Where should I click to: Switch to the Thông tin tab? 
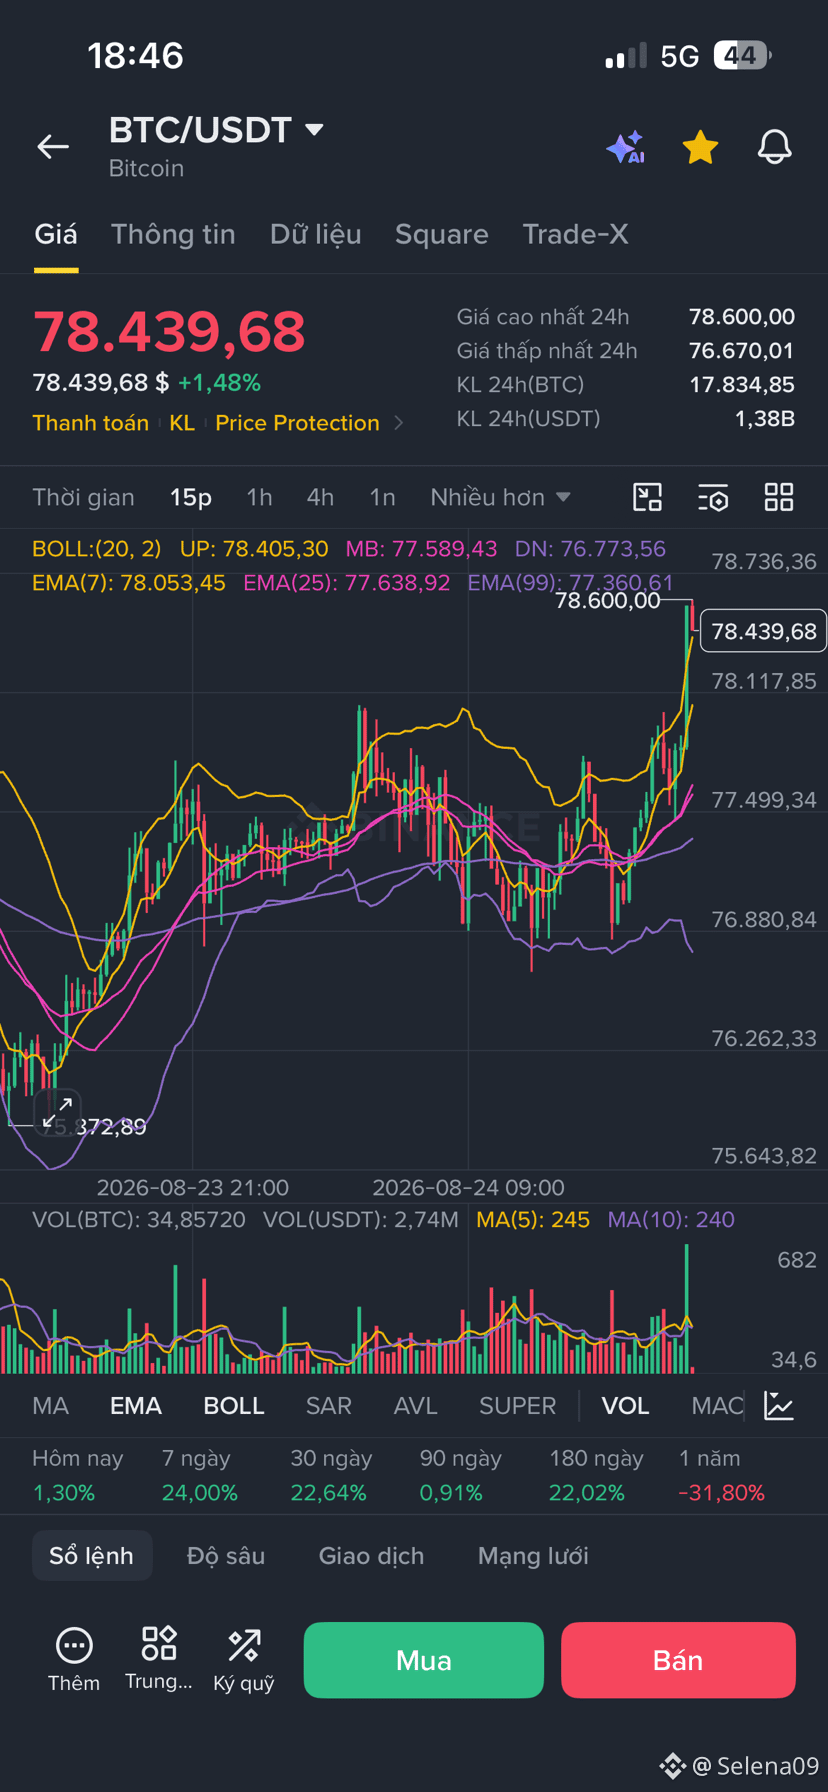pos(173,234)
